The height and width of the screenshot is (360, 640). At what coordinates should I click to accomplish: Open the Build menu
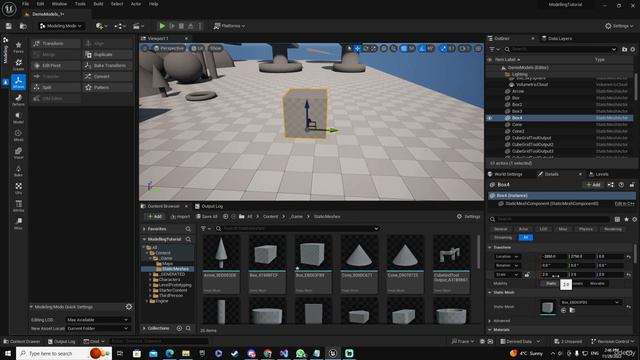[98, 4]
